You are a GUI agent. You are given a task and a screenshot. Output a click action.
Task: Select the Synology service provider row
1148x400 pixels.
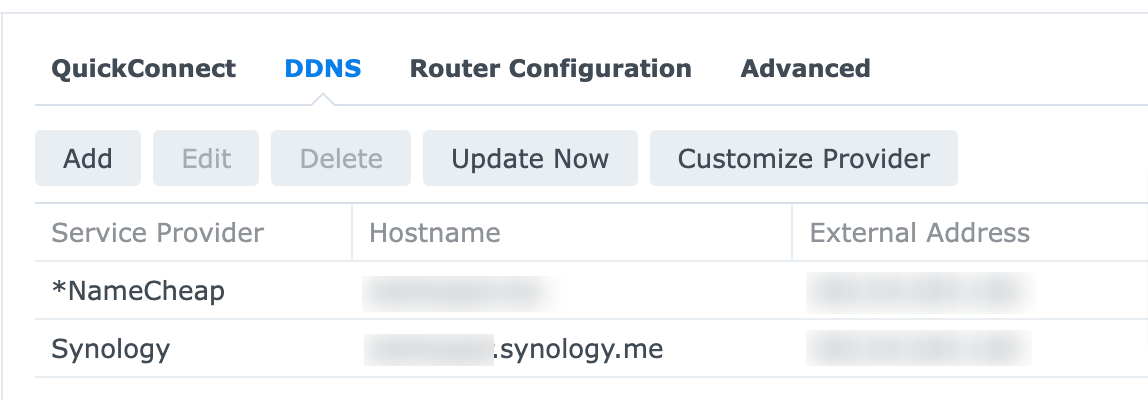point(111,349)
